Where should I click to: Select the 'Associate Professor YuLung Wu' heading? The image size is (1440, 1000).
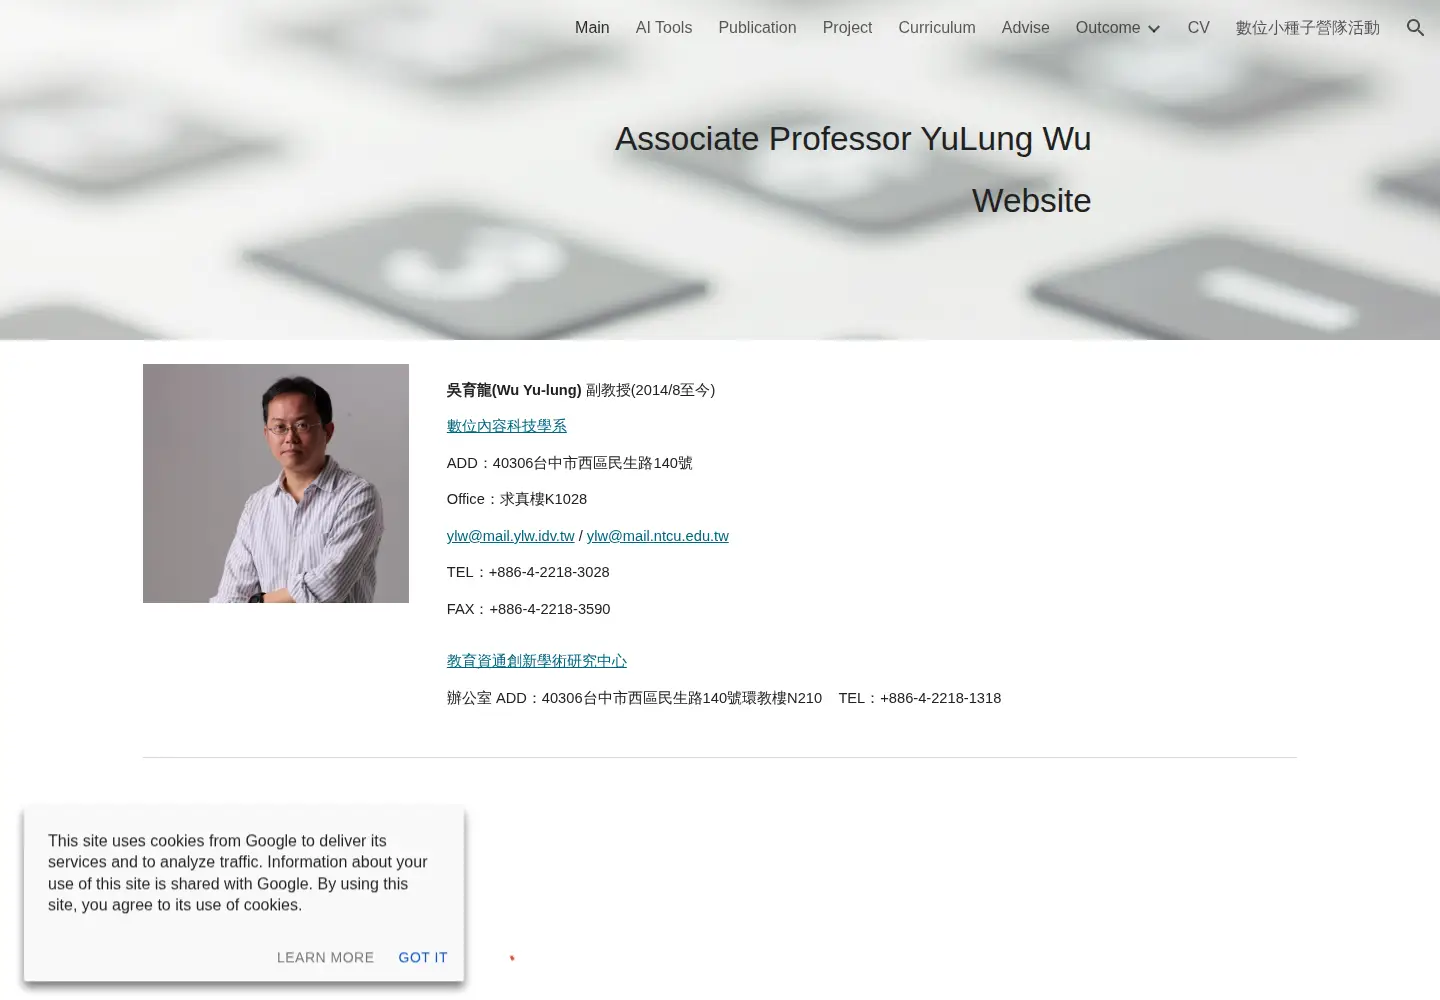coord(853,139)
